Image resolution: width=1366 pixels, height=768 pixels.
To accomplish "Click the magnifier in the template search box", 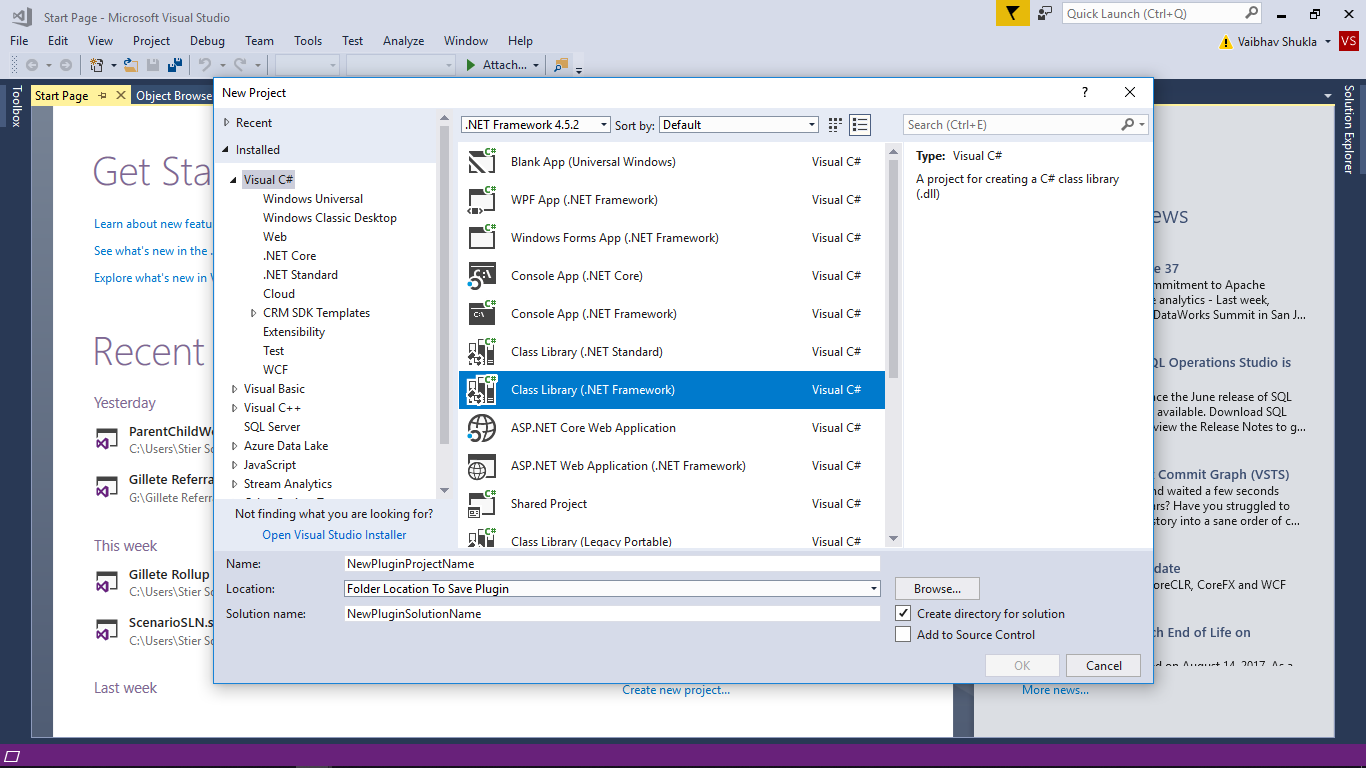I will (x=1129, y=124).
